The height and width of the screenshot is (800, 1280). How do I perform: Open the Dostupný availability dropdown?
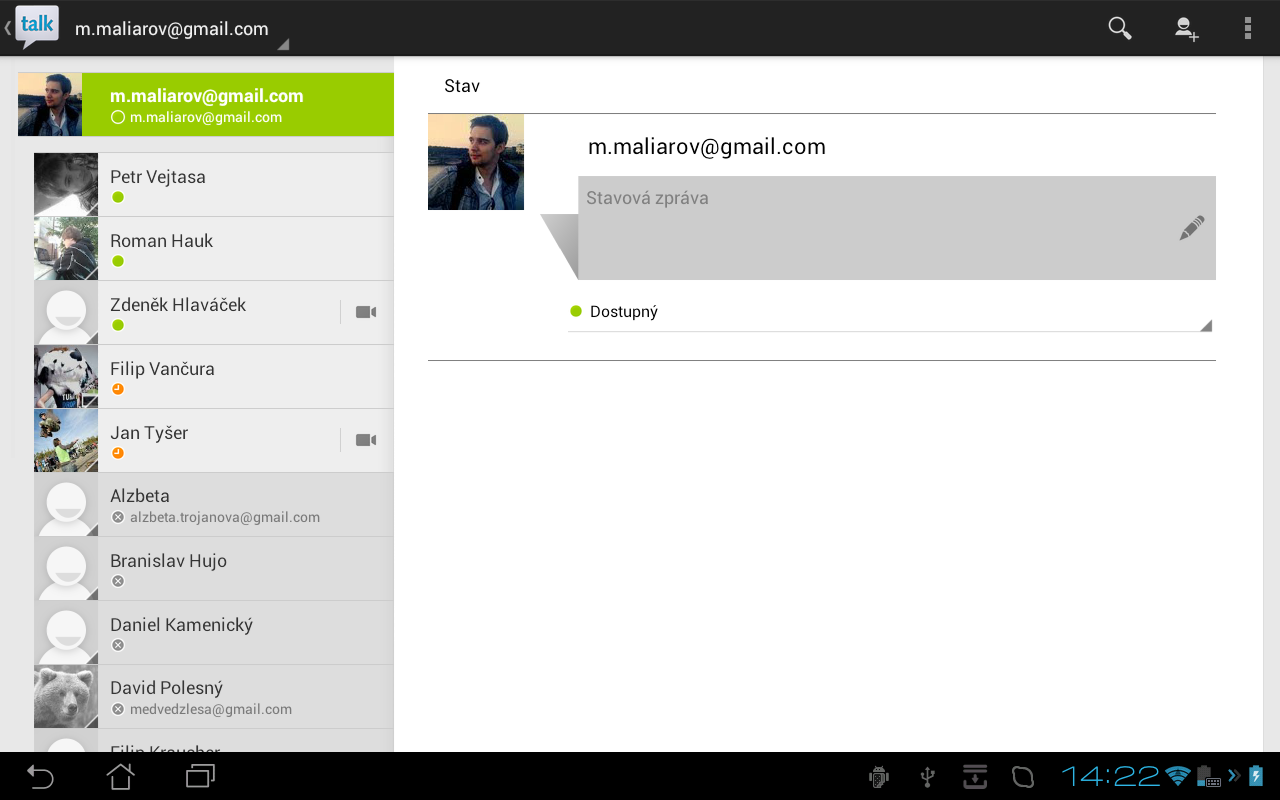(890, 311)
